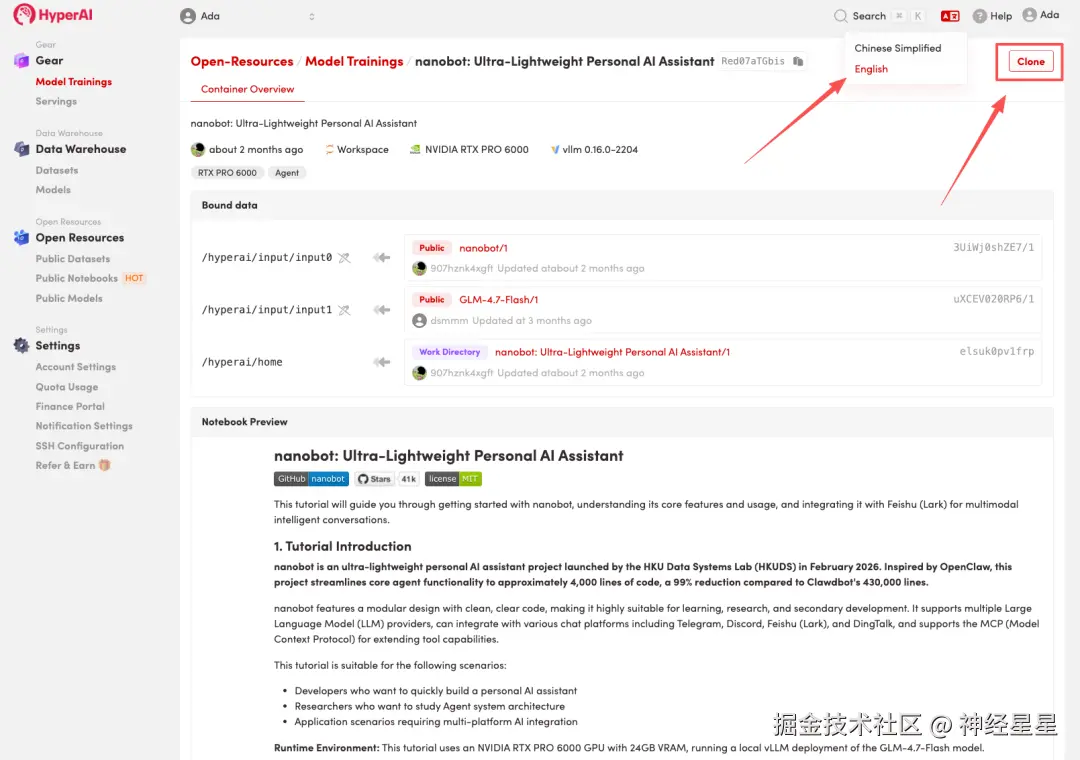Image resolution: width=1080 pixels, height=760 pixels.
Task: Click the ID uXCEV020RP6/1
Action: point(993,299)
